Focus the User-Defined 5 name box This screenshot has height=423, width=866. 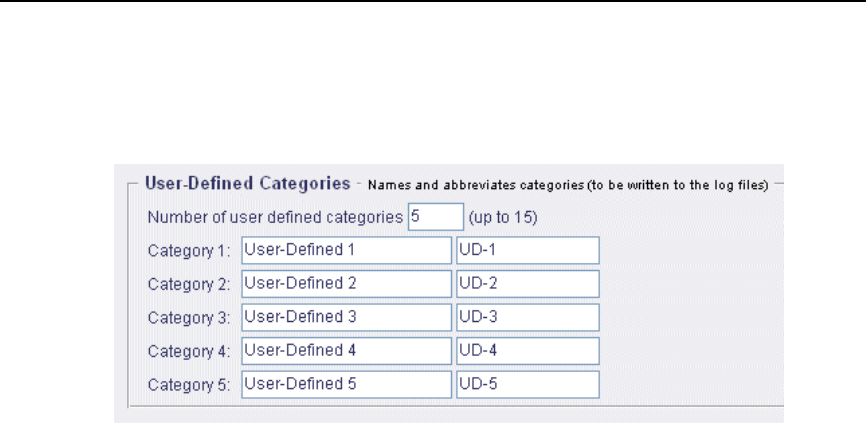pyautogui.click(x=346, y=385)
